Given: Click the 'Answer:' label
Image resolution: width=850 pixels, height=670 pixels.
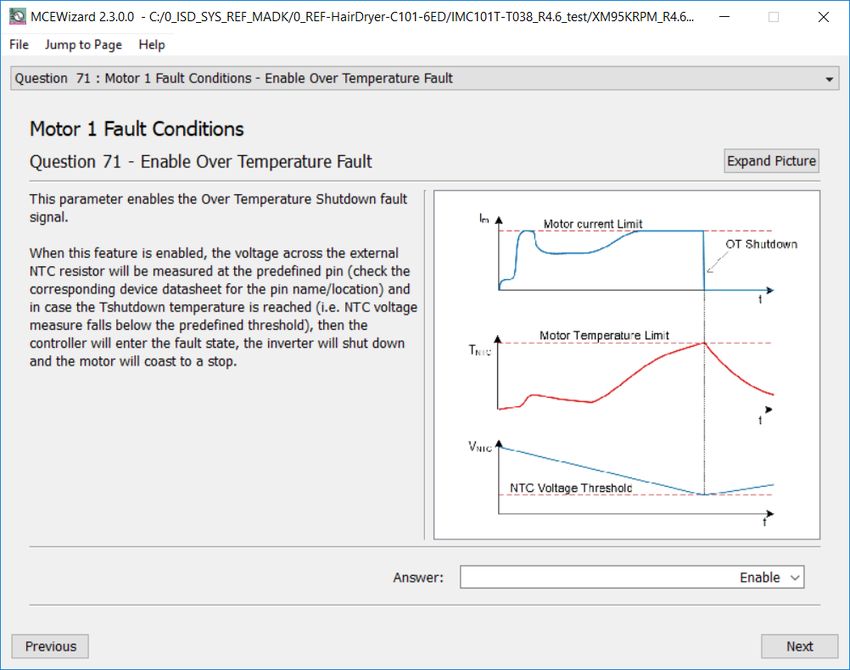Looking at the screenshot, I should [418, 578].
